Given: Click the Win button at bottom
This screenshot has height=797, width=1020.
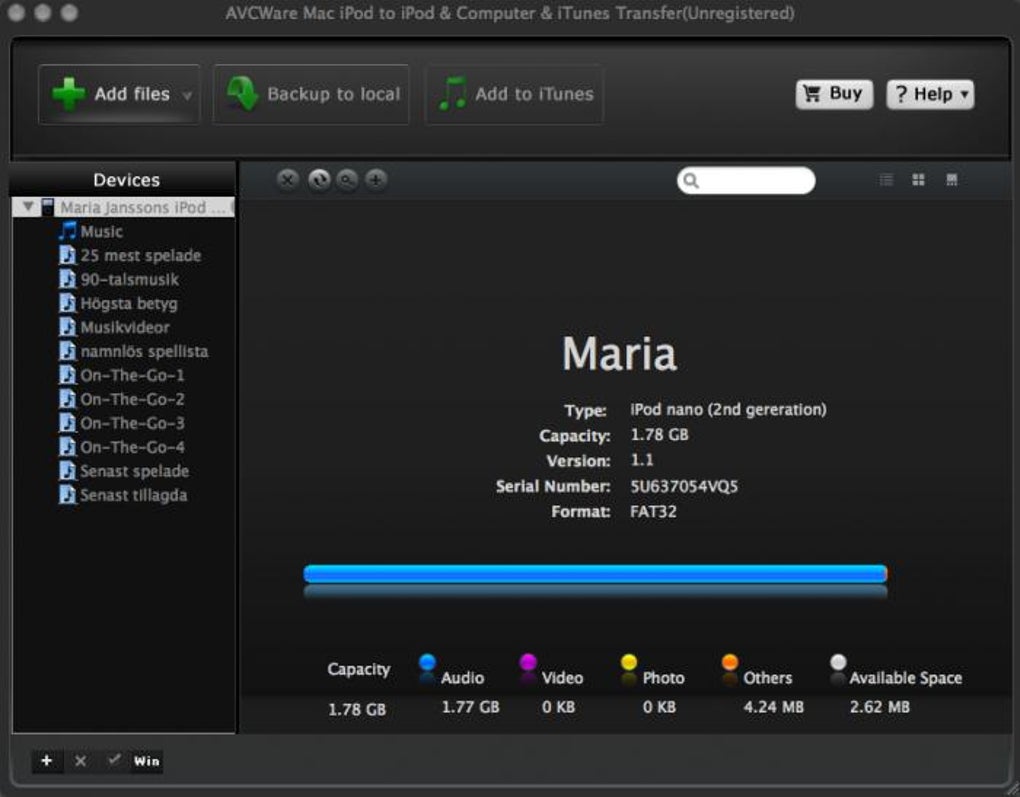Looking at the screenshot, I should click(x=146, y=761).
